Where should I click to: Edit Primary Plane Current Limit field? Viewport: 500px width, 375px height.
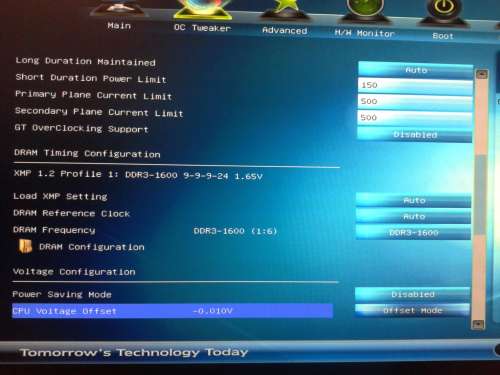(415, 101)
